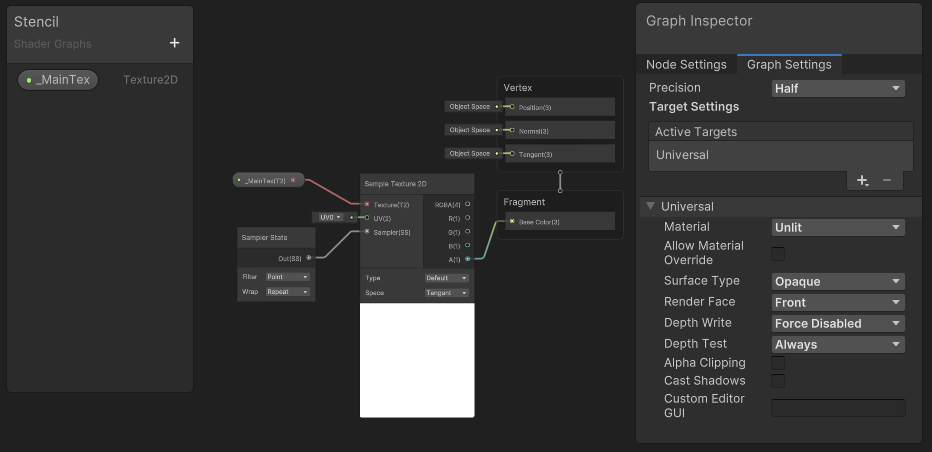The height and width of the screenshot is (452, 932).
Task: Click the Vertex Position(3) input port
Action: tap(512, 107)
